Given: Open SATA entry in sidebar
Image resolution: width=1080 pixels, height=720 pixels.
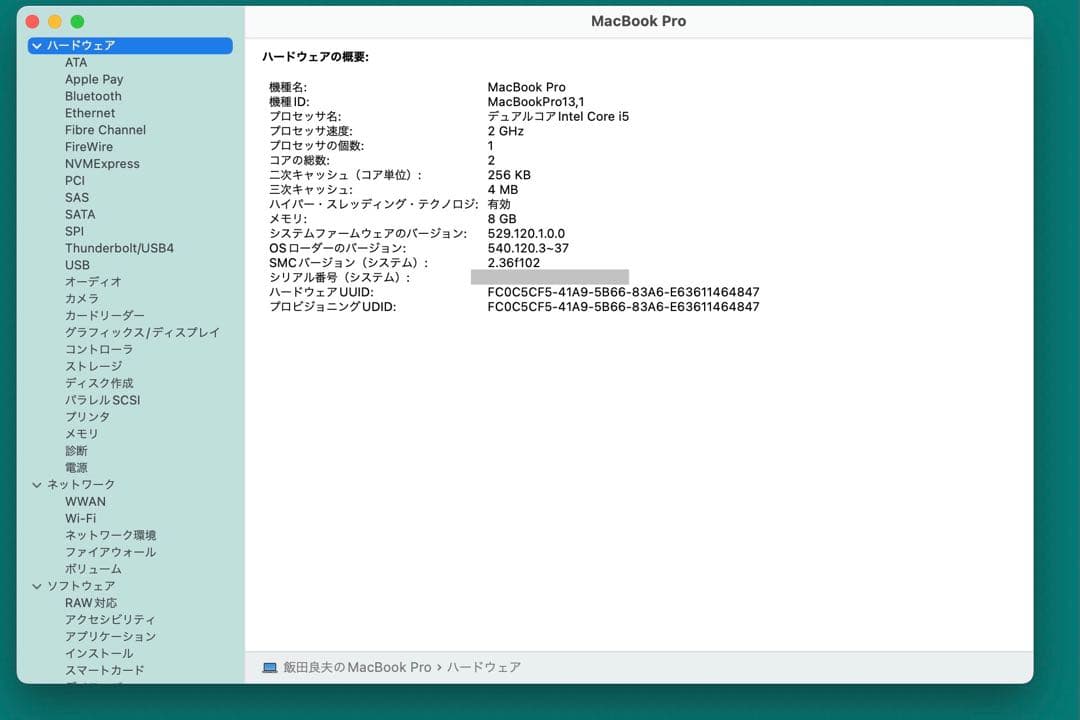Looking at the screenshot, I should (x=80, y=214).
